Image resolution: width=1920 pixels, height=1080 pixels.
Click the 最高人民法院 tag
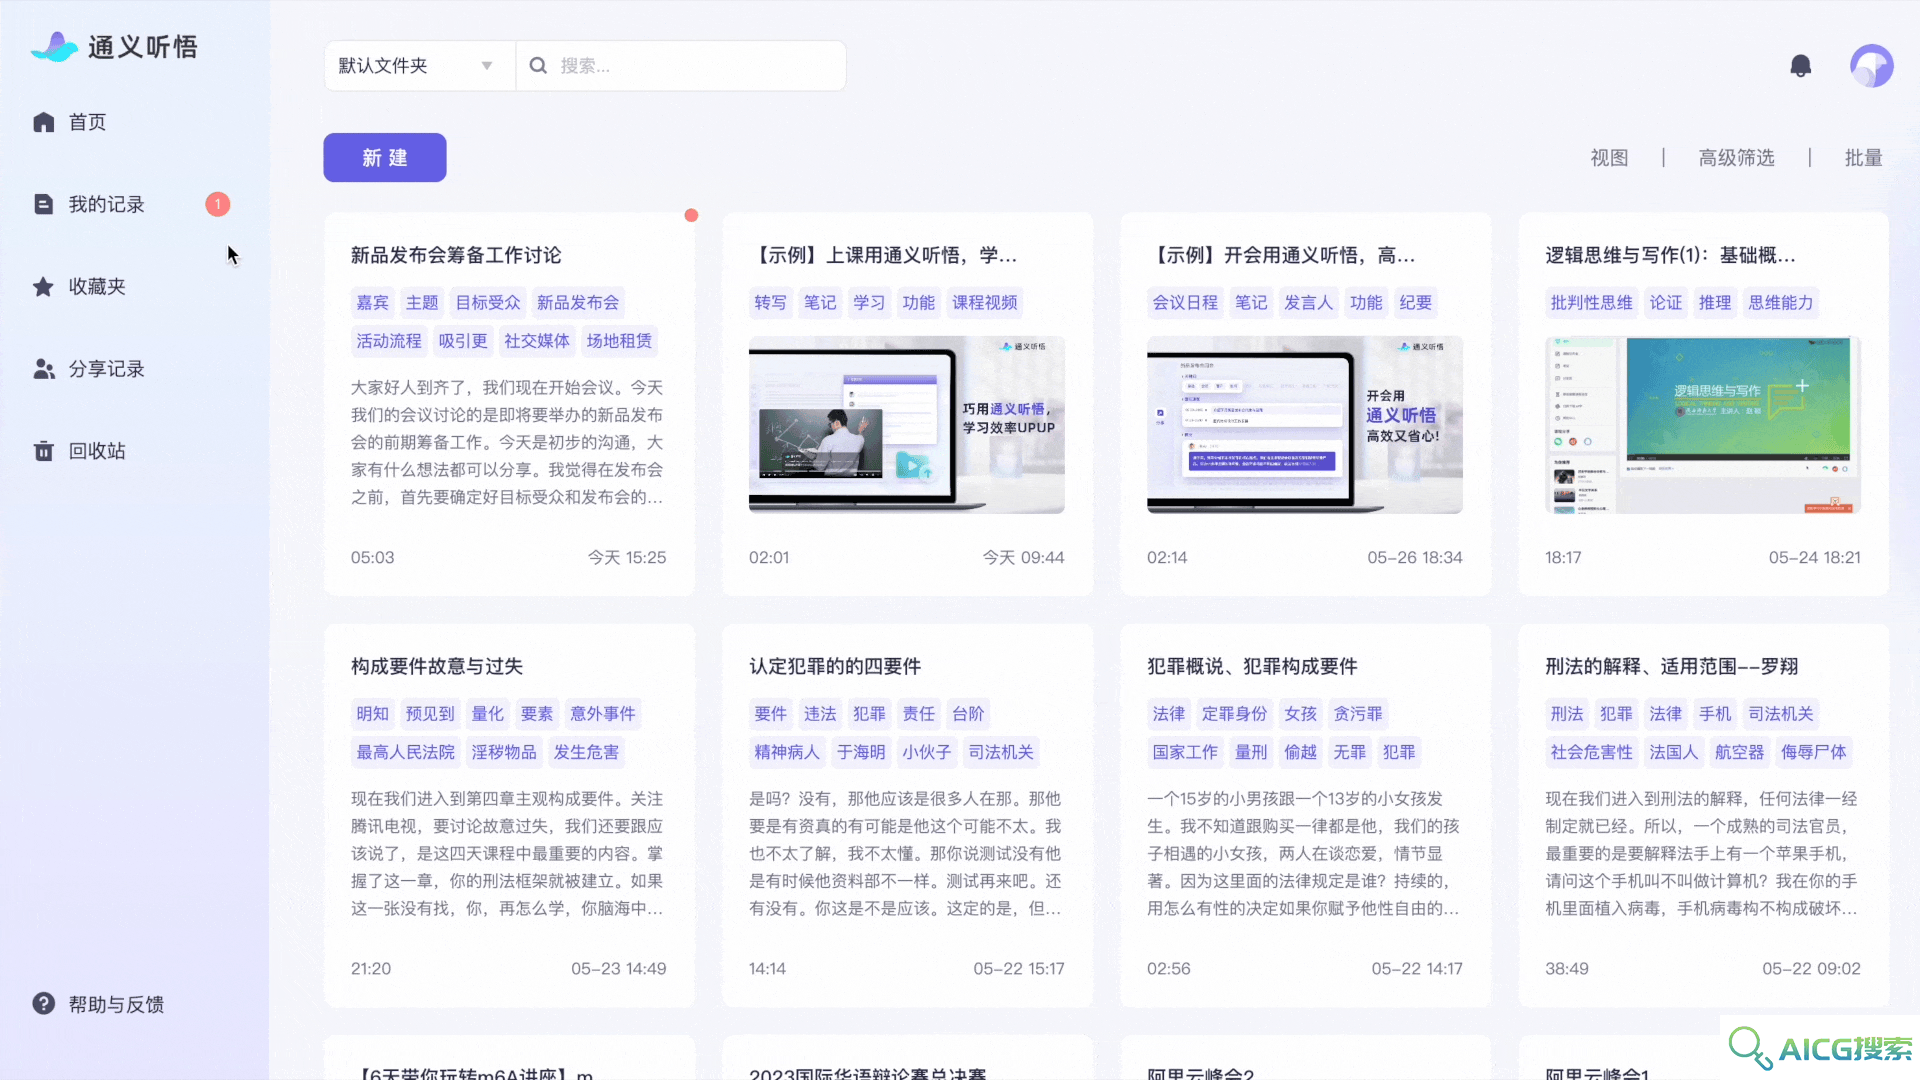405,752
